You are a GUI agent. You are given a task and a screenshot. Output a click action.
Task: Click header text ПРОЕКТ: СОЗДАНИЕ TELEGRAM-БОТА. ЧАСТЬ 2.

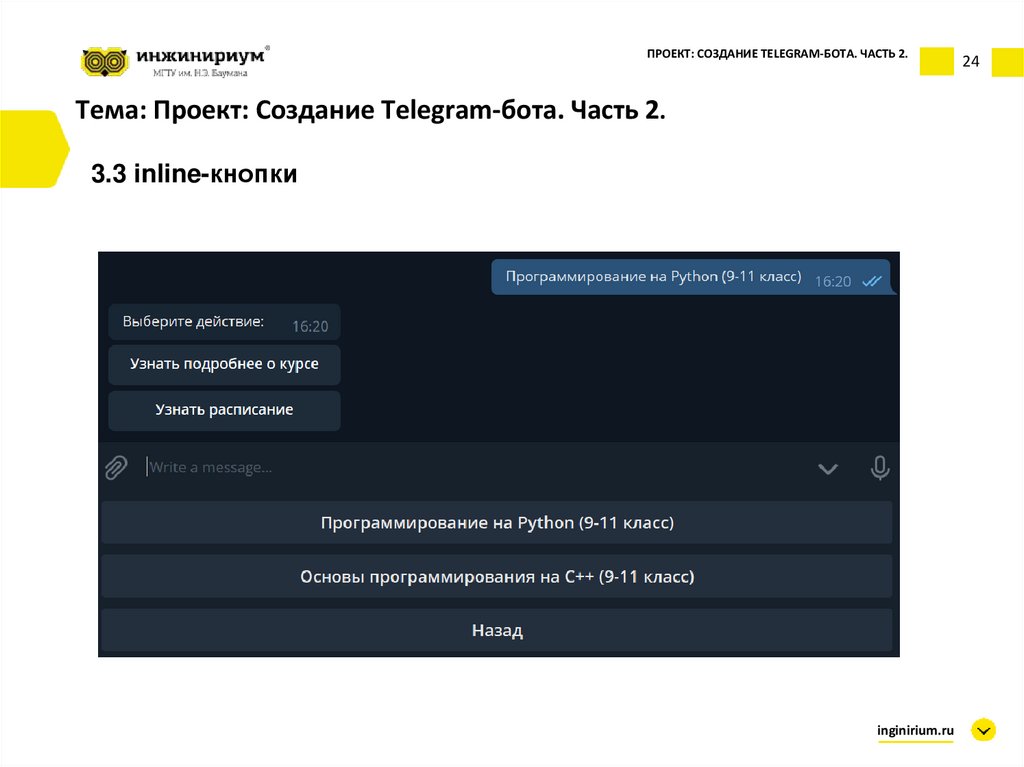777,54
